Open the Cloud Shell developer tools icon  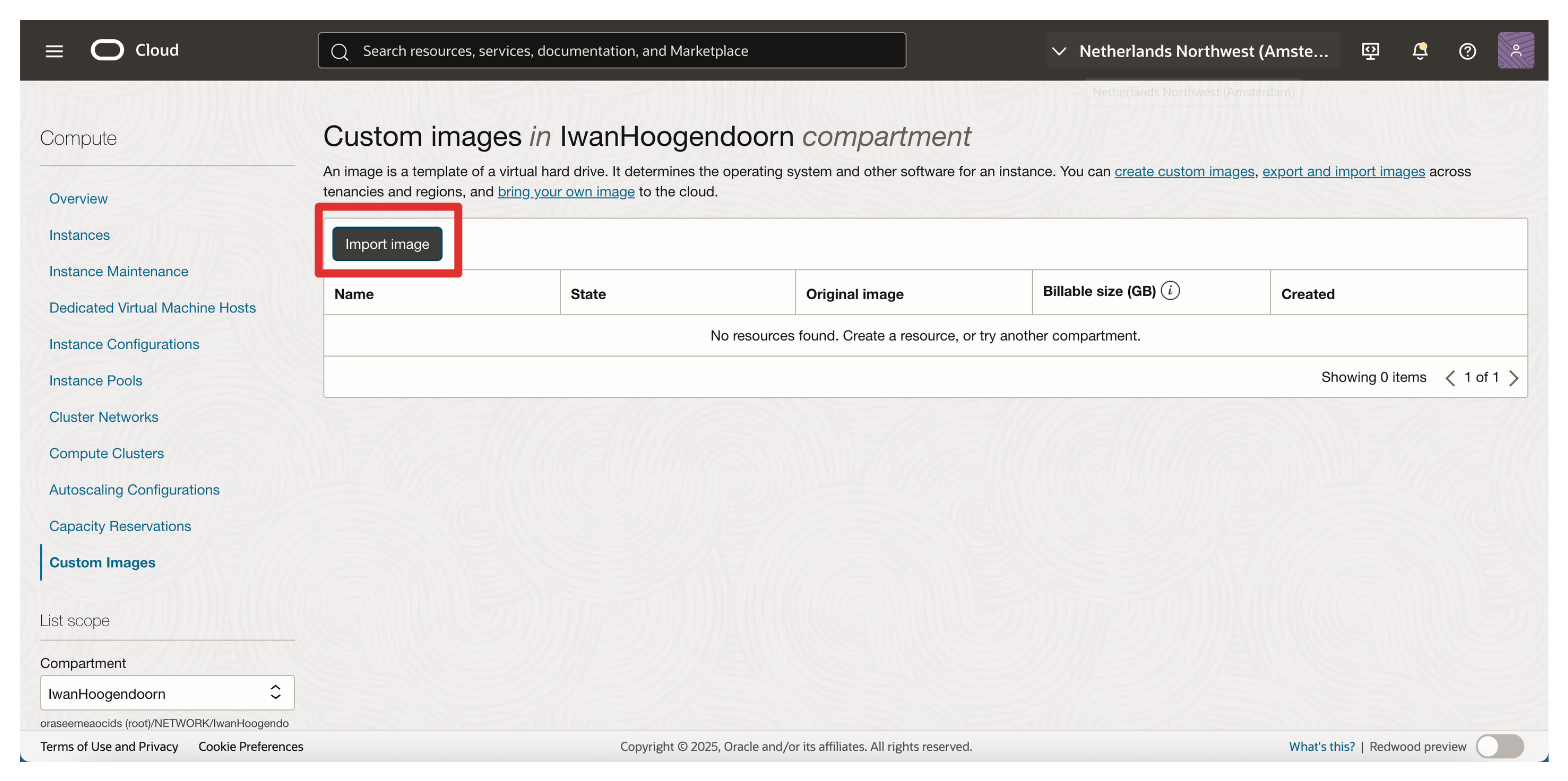coord(1371,51)
